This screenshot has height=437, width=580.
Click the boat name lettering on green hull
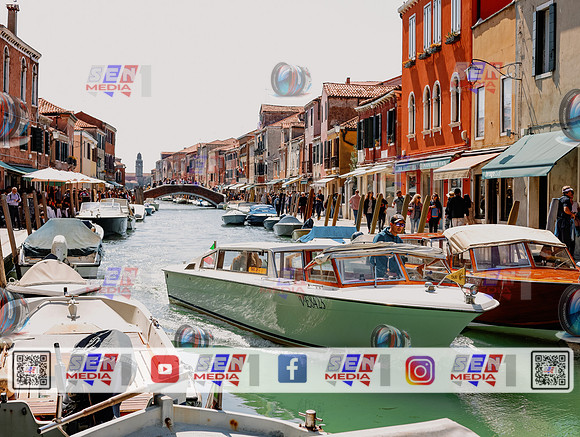[x=312, y=302]
